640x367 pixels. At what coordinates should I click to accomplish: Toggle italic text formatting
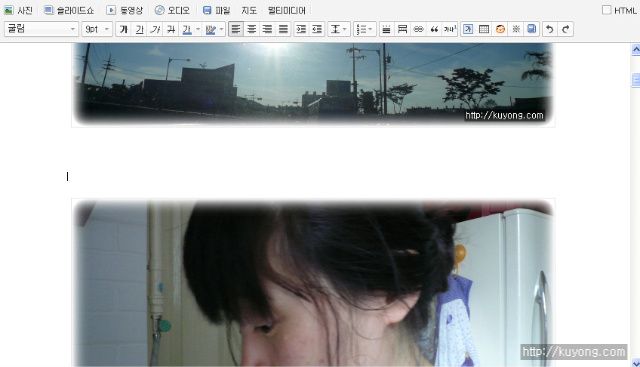155,29
